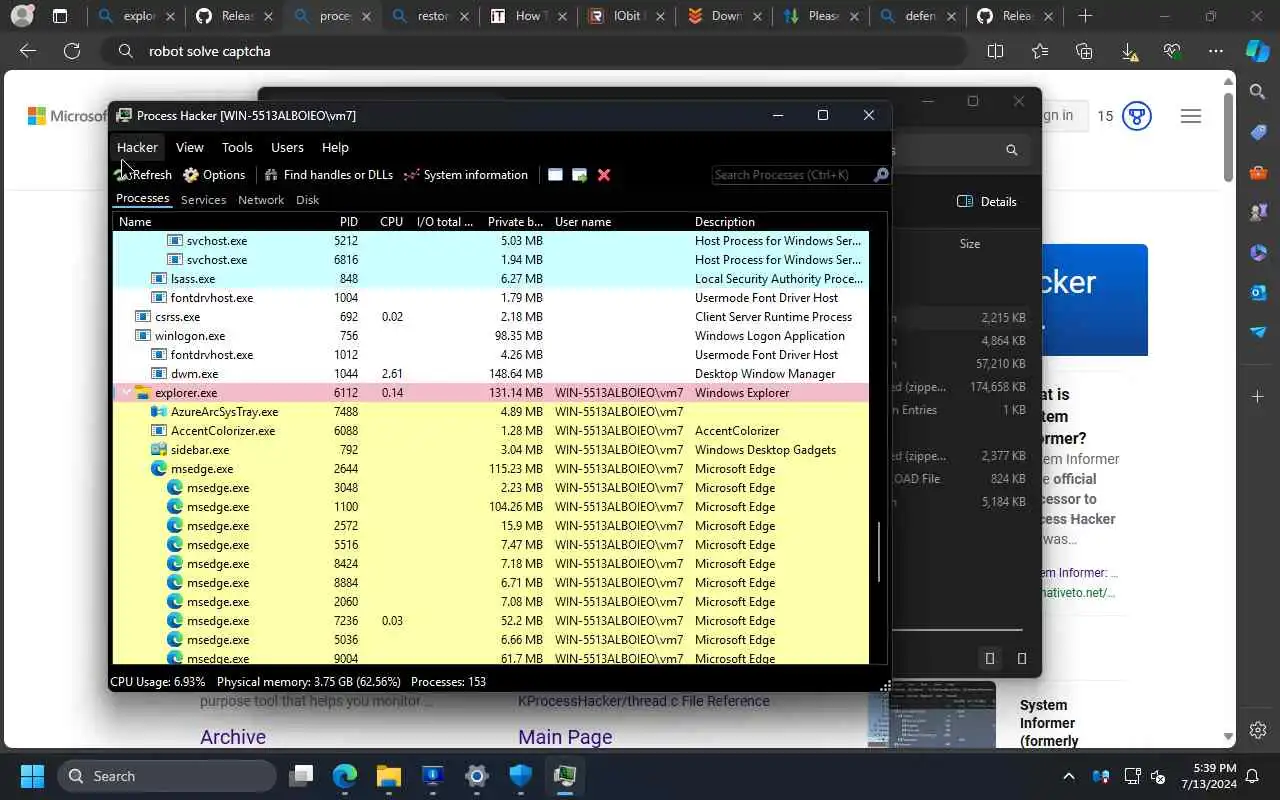This screenshot has height=800, width=1280.
Task: Select the dwm.exe process row
Action: tap(491, 374)
